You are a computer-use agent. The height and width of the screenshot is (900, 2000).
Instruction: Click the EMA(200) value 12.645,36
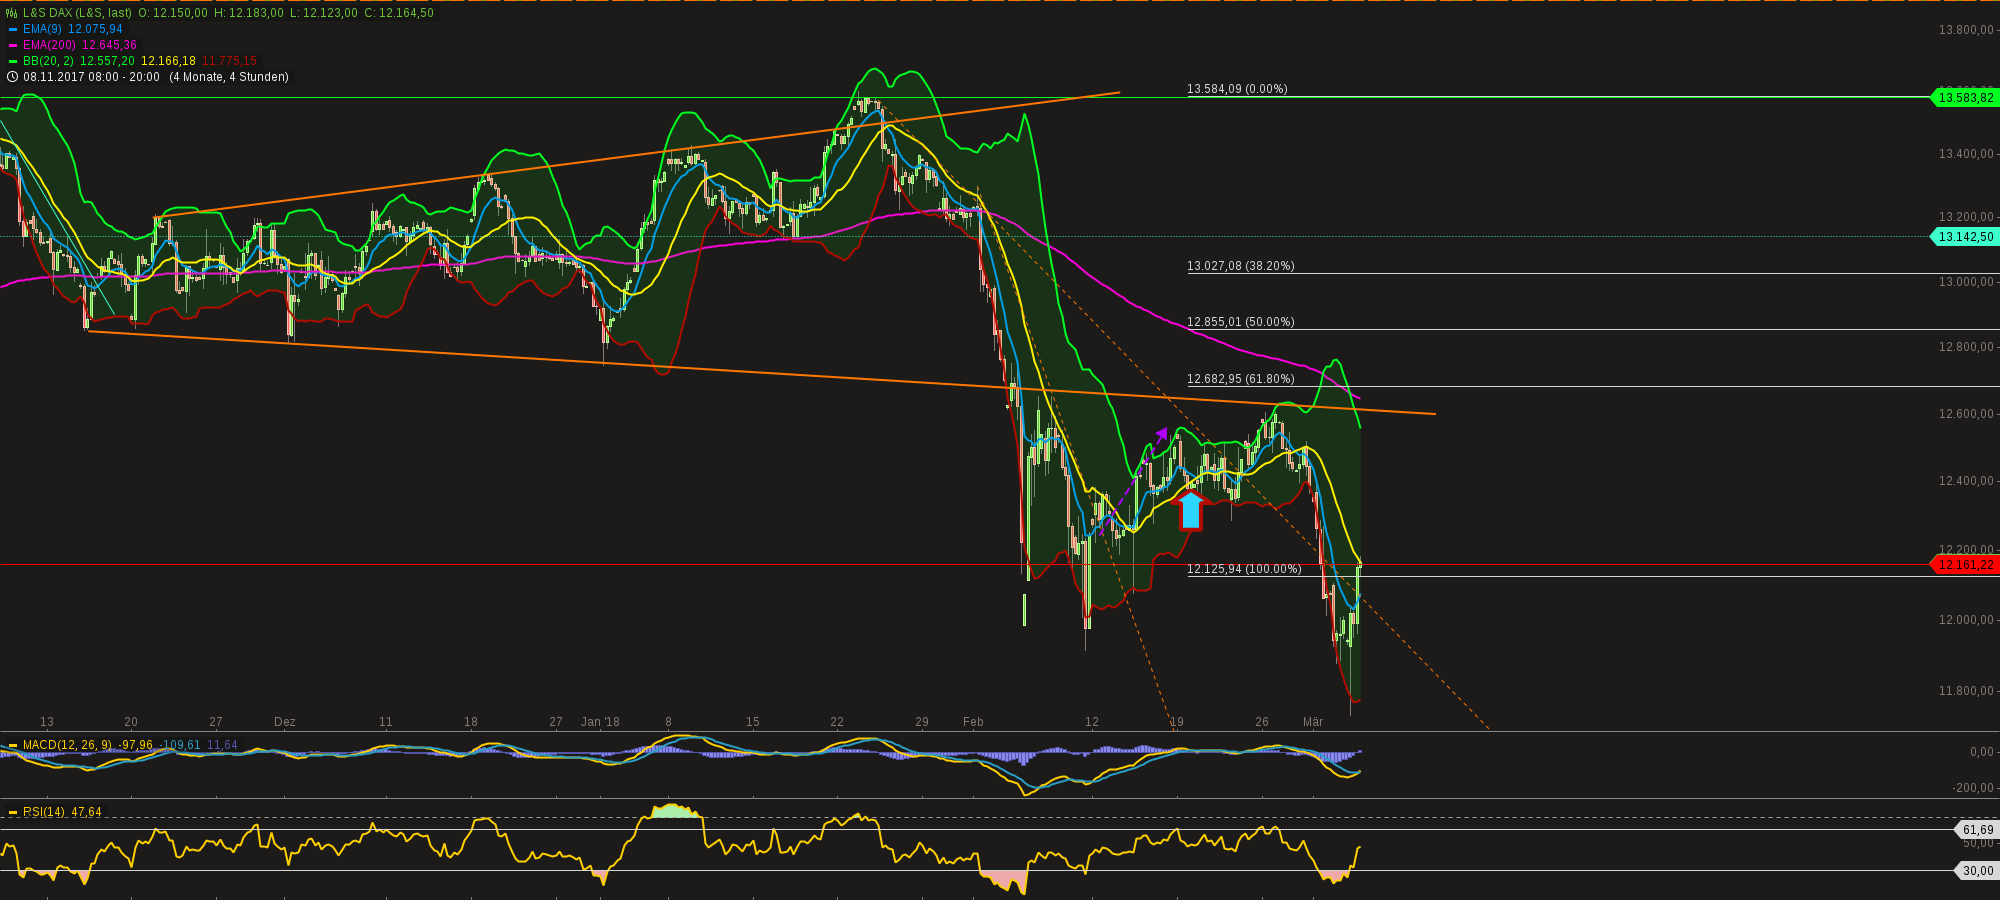[x=109, y=45]
